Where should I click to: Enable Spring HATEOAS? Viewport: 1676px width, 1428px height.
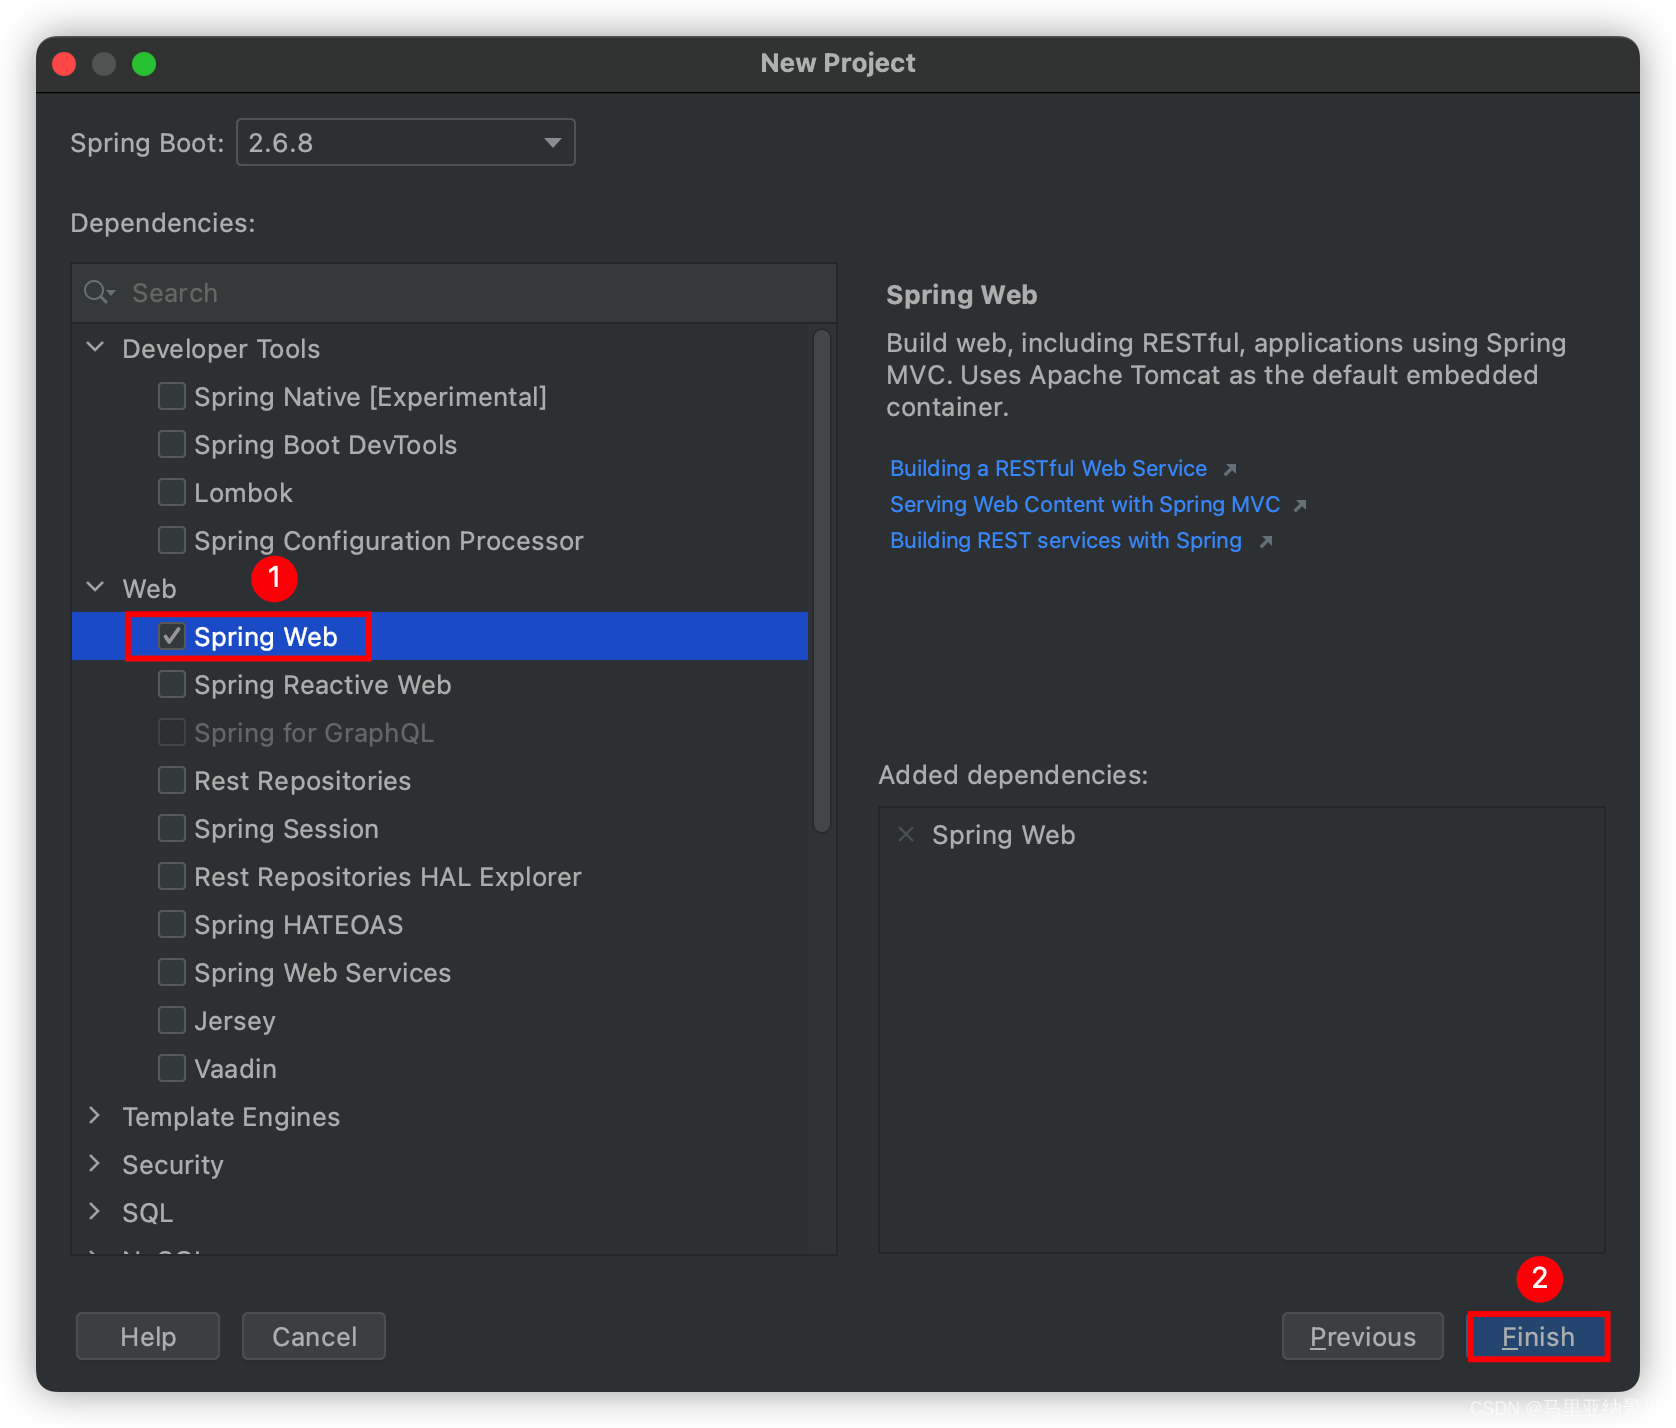click(171, 924)
